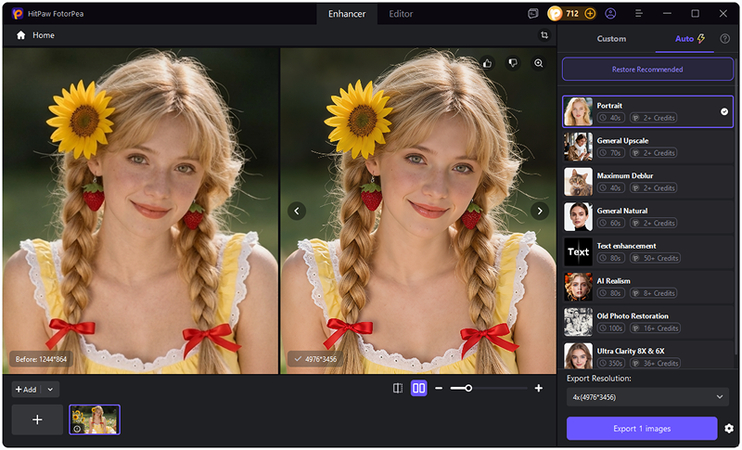Select the General Natural model

pos(647,217)
